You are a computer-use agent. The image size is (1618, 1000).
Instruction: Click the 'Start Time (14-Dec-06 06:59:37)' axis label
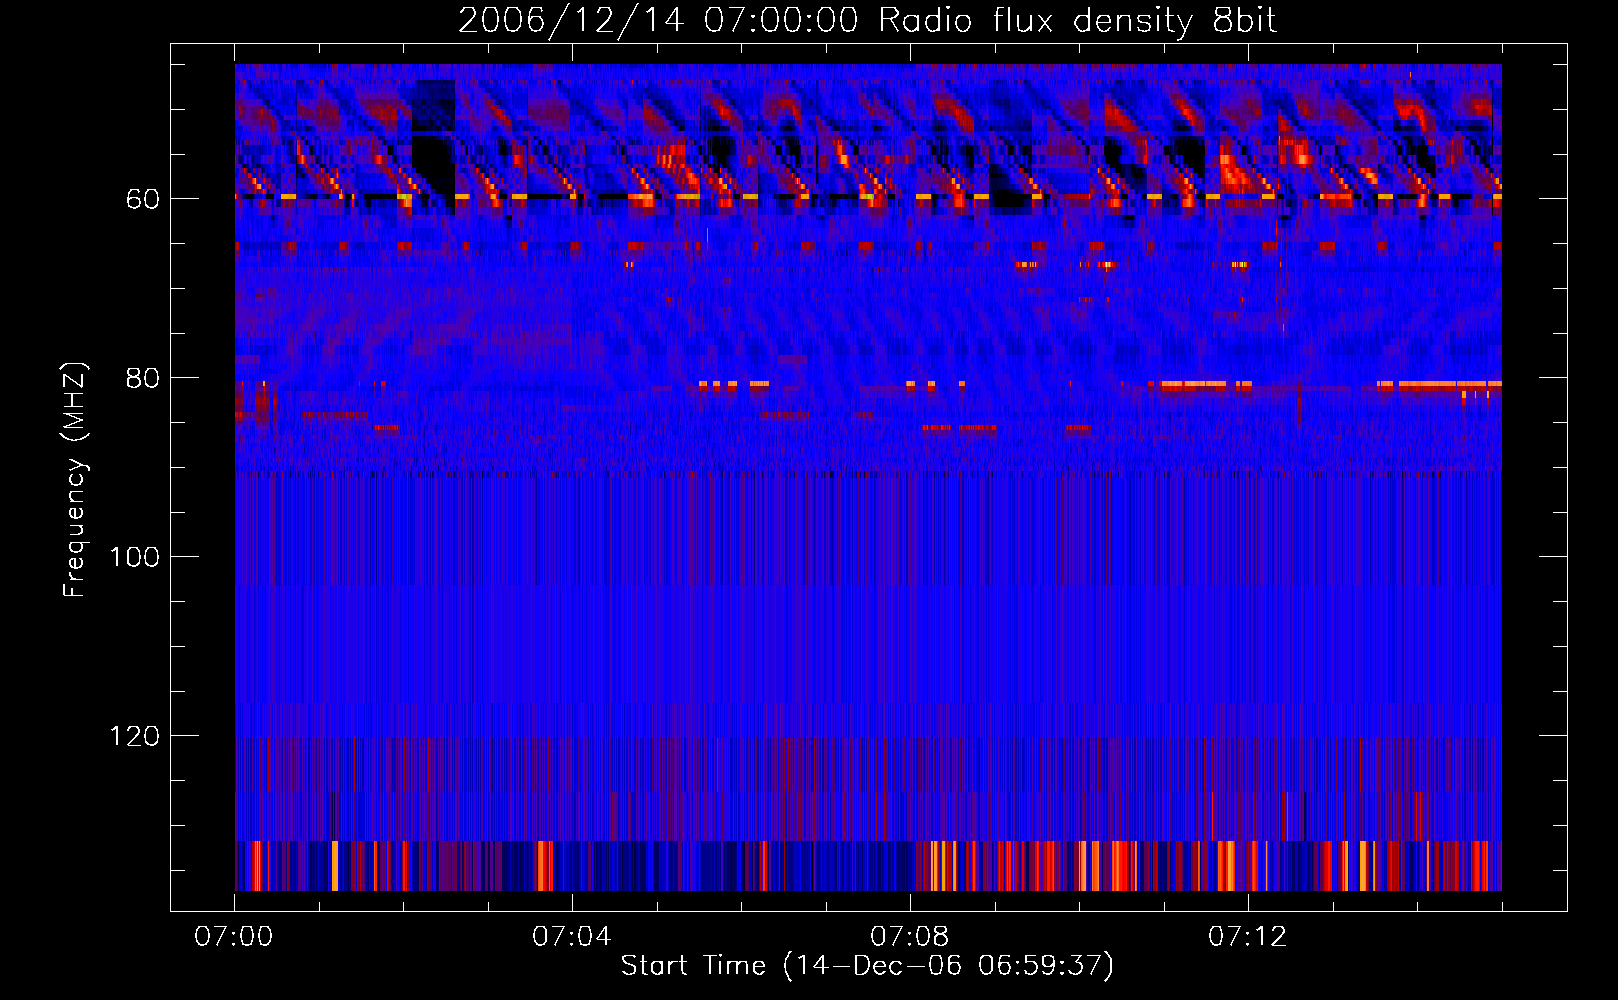pos(867,966)
